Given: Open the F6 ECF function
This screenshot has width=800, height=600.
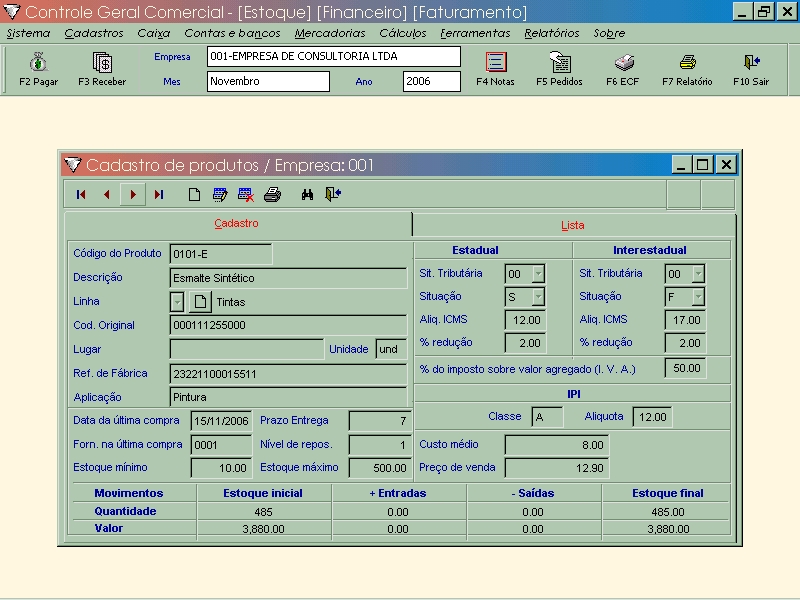Looking at the screenshot, I should coord(622,69).
